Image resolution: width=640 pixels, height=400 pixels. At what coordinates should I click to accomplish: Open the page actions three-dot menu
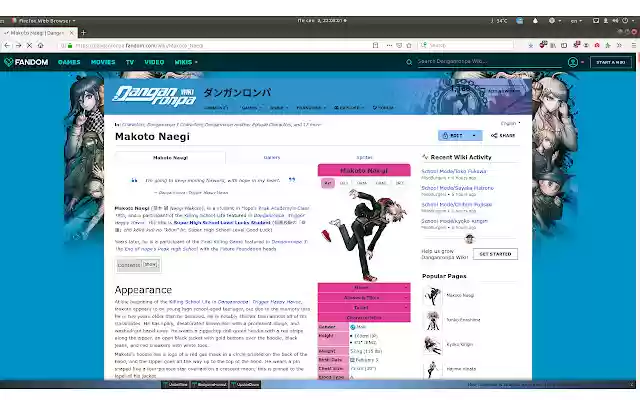[389, 45]
